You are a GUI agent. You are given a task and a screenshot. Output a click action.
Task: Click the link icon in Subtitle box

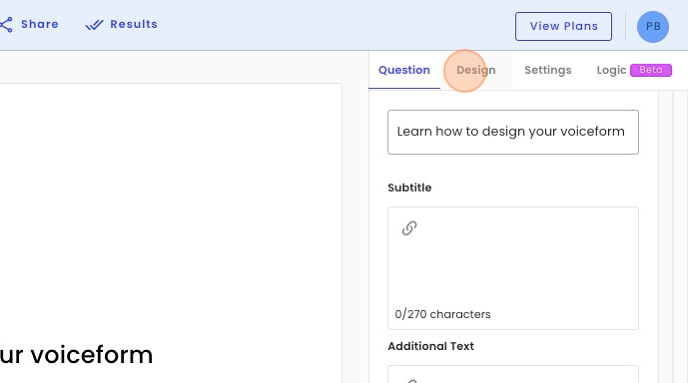[x=409, y=228]
